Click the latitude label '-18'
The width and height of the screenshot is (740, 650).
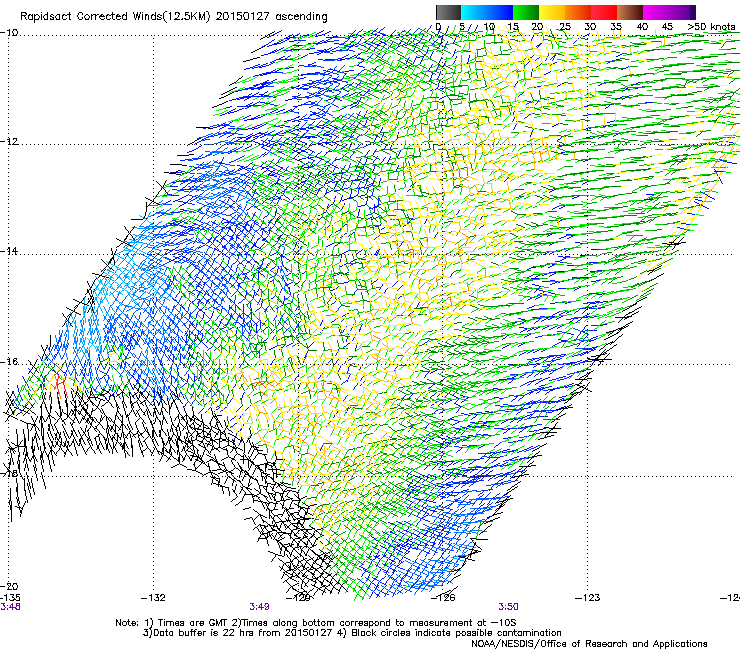9,473
